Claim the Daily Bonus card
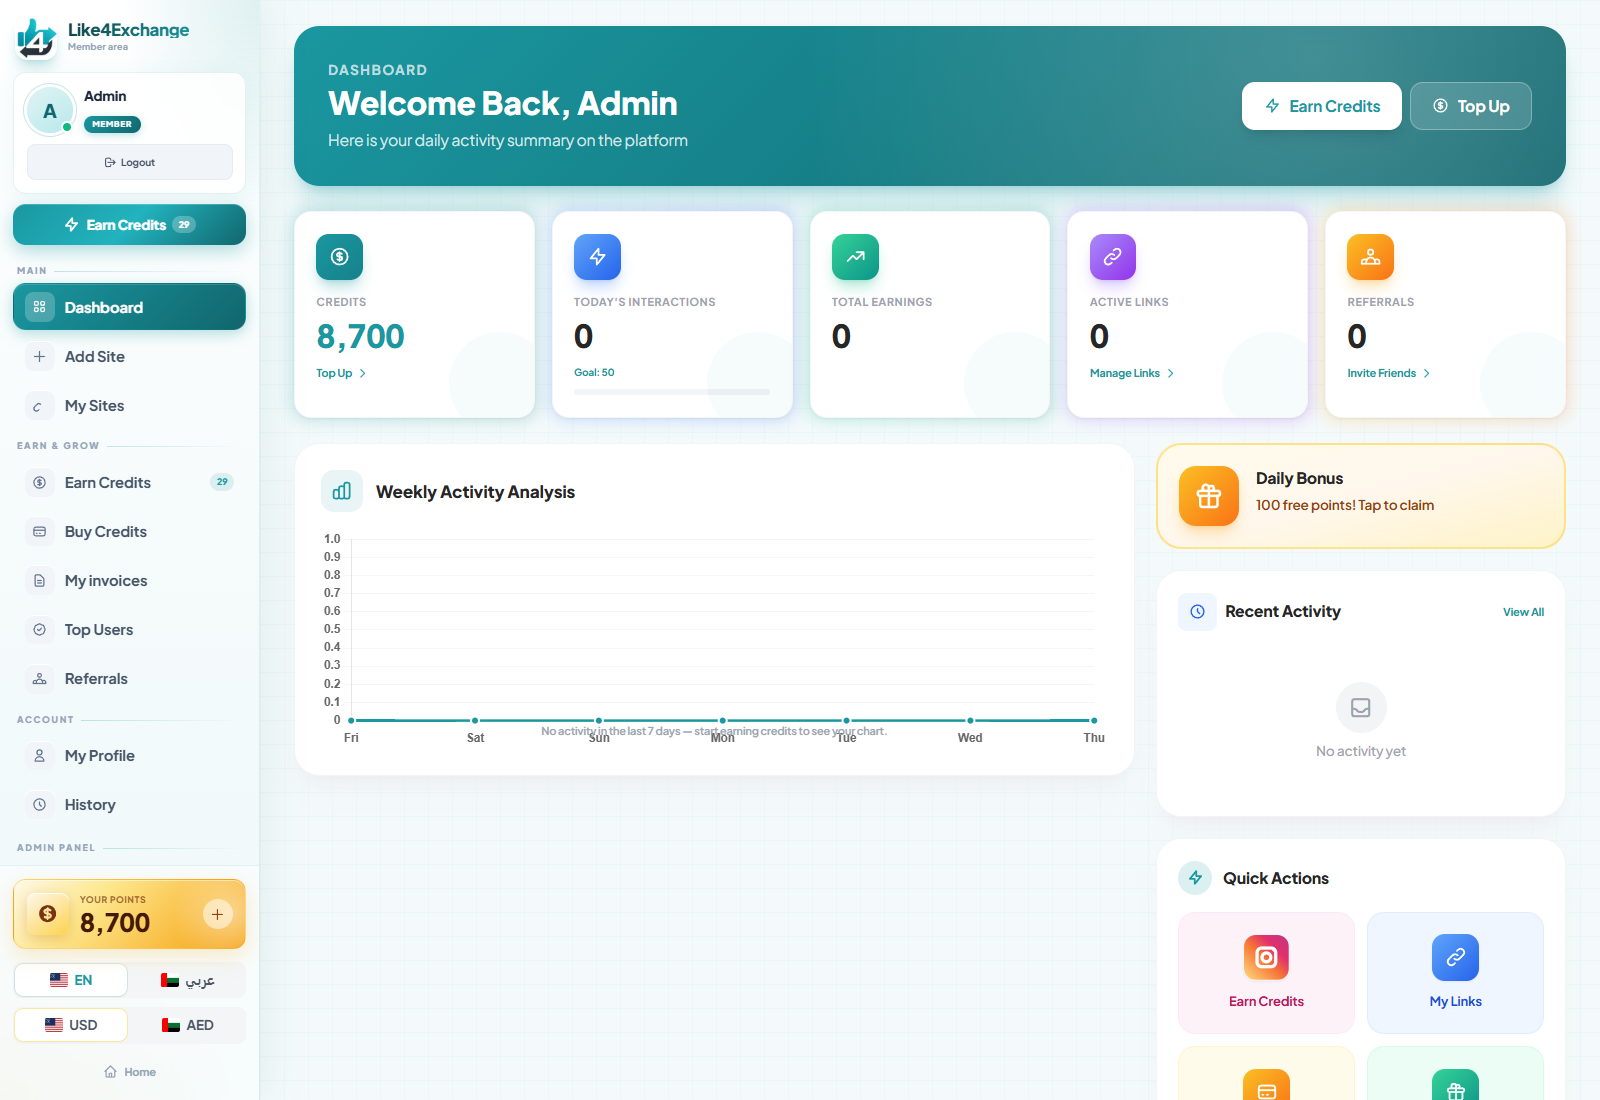This screenshot has height=1100, width=1600. [1361, 496]
